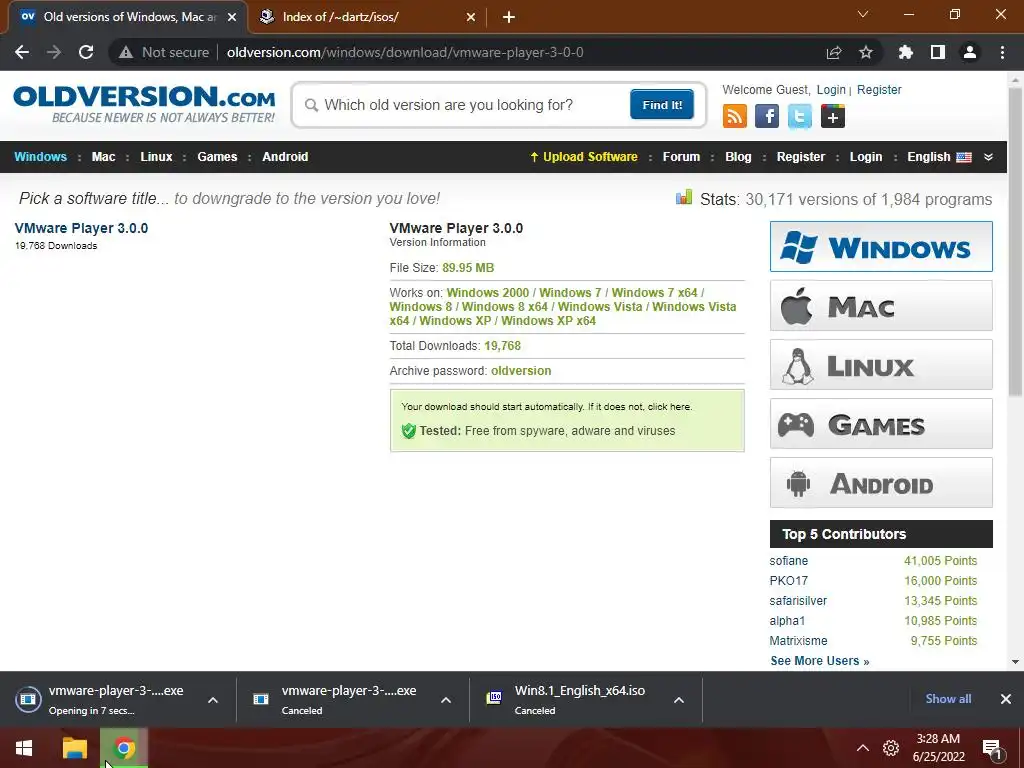
Task: Click the Login link beside Welcome Guest
Action: (x=831, y=89)
